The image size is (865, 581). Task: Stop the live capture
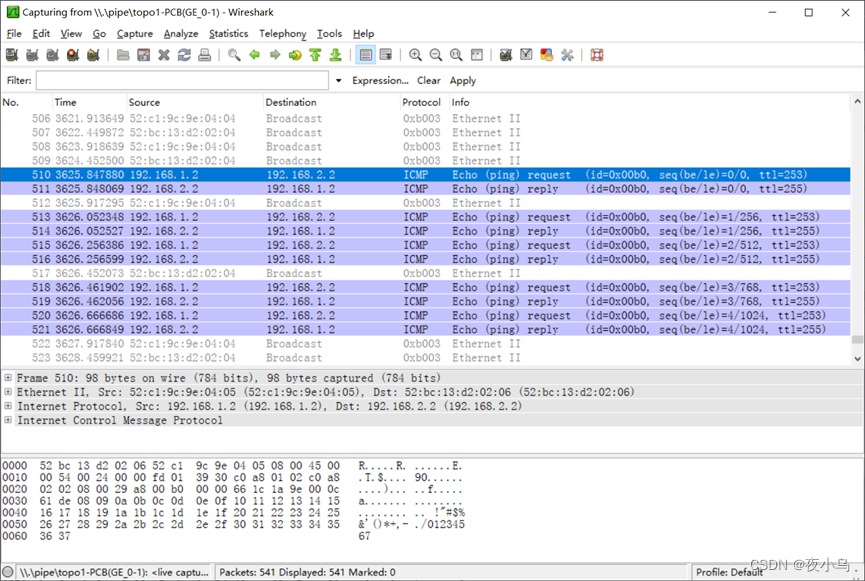[x=71, y=54]
